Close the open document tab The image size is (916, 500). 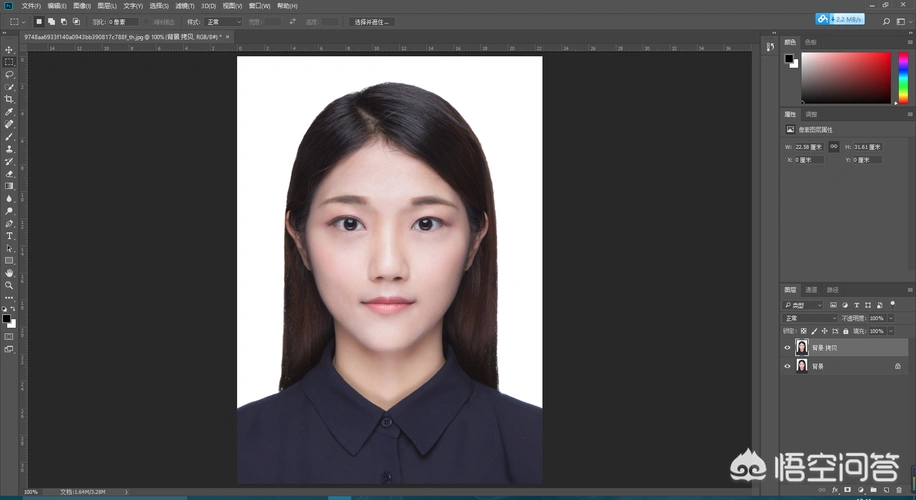[228, 37]
